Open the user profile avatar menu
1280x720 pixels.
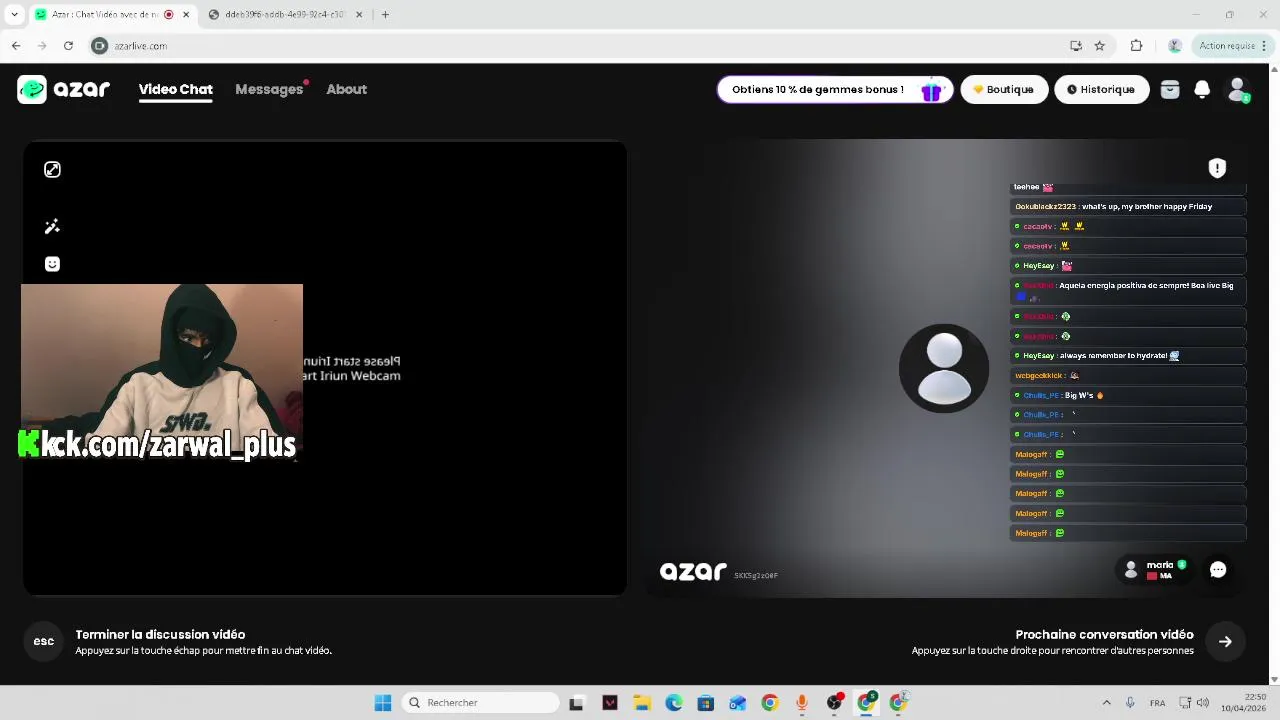tap(1238, 89)
